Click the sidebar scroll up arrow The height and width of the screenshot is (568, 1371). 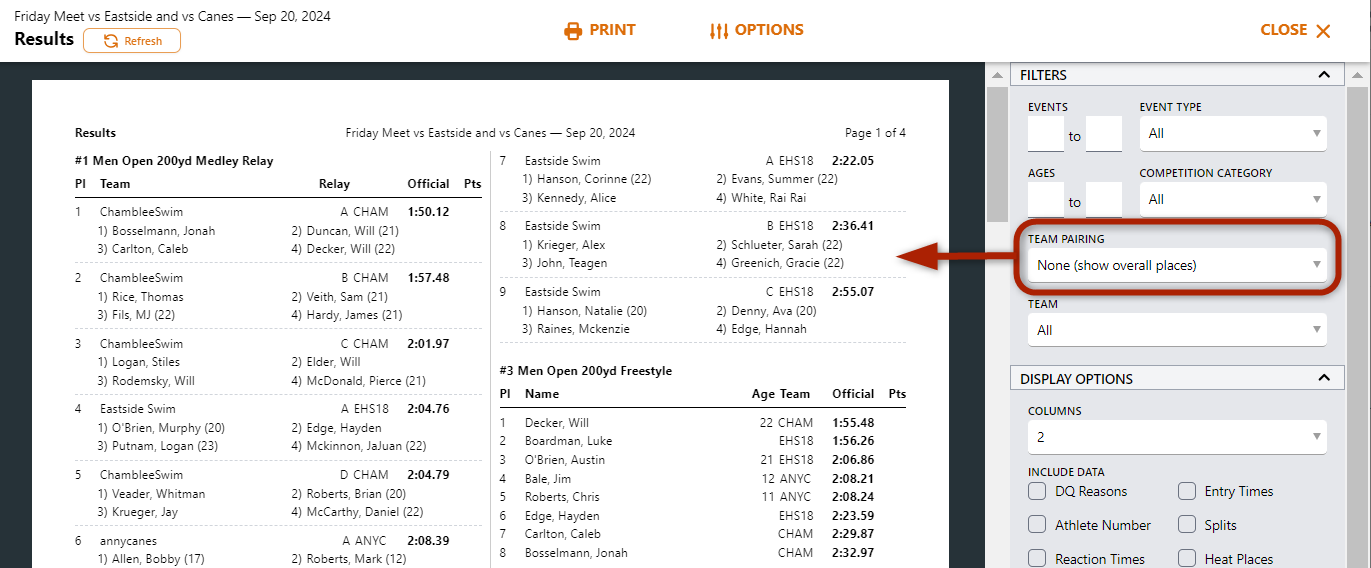(x=997, y=76)
